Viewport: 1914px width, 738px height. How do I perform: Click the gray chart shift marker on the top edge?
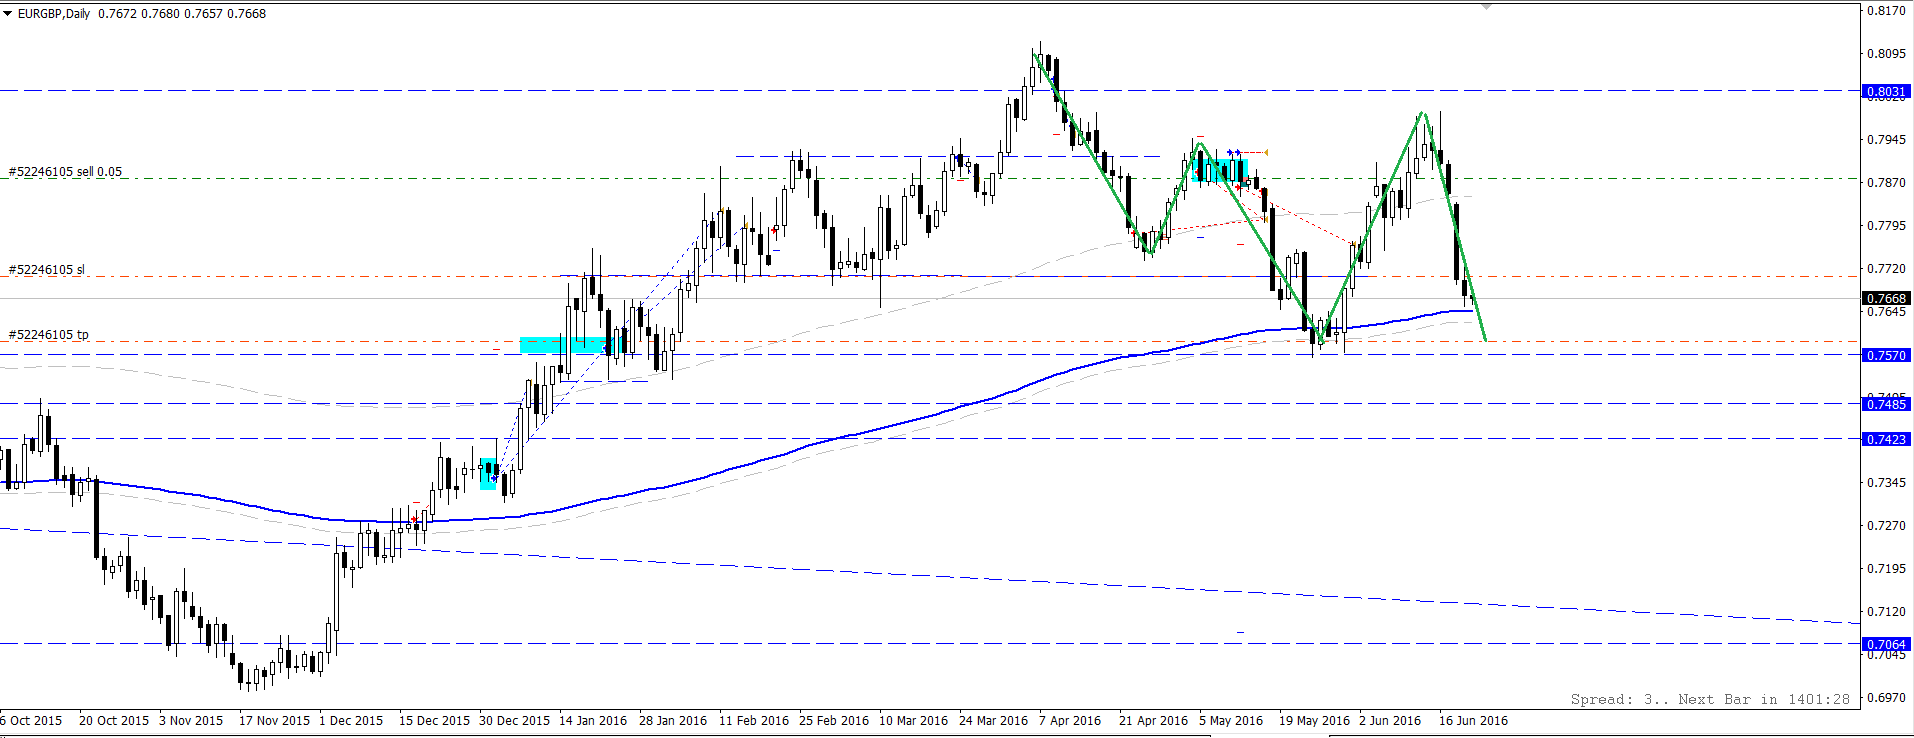point(1487,6)
